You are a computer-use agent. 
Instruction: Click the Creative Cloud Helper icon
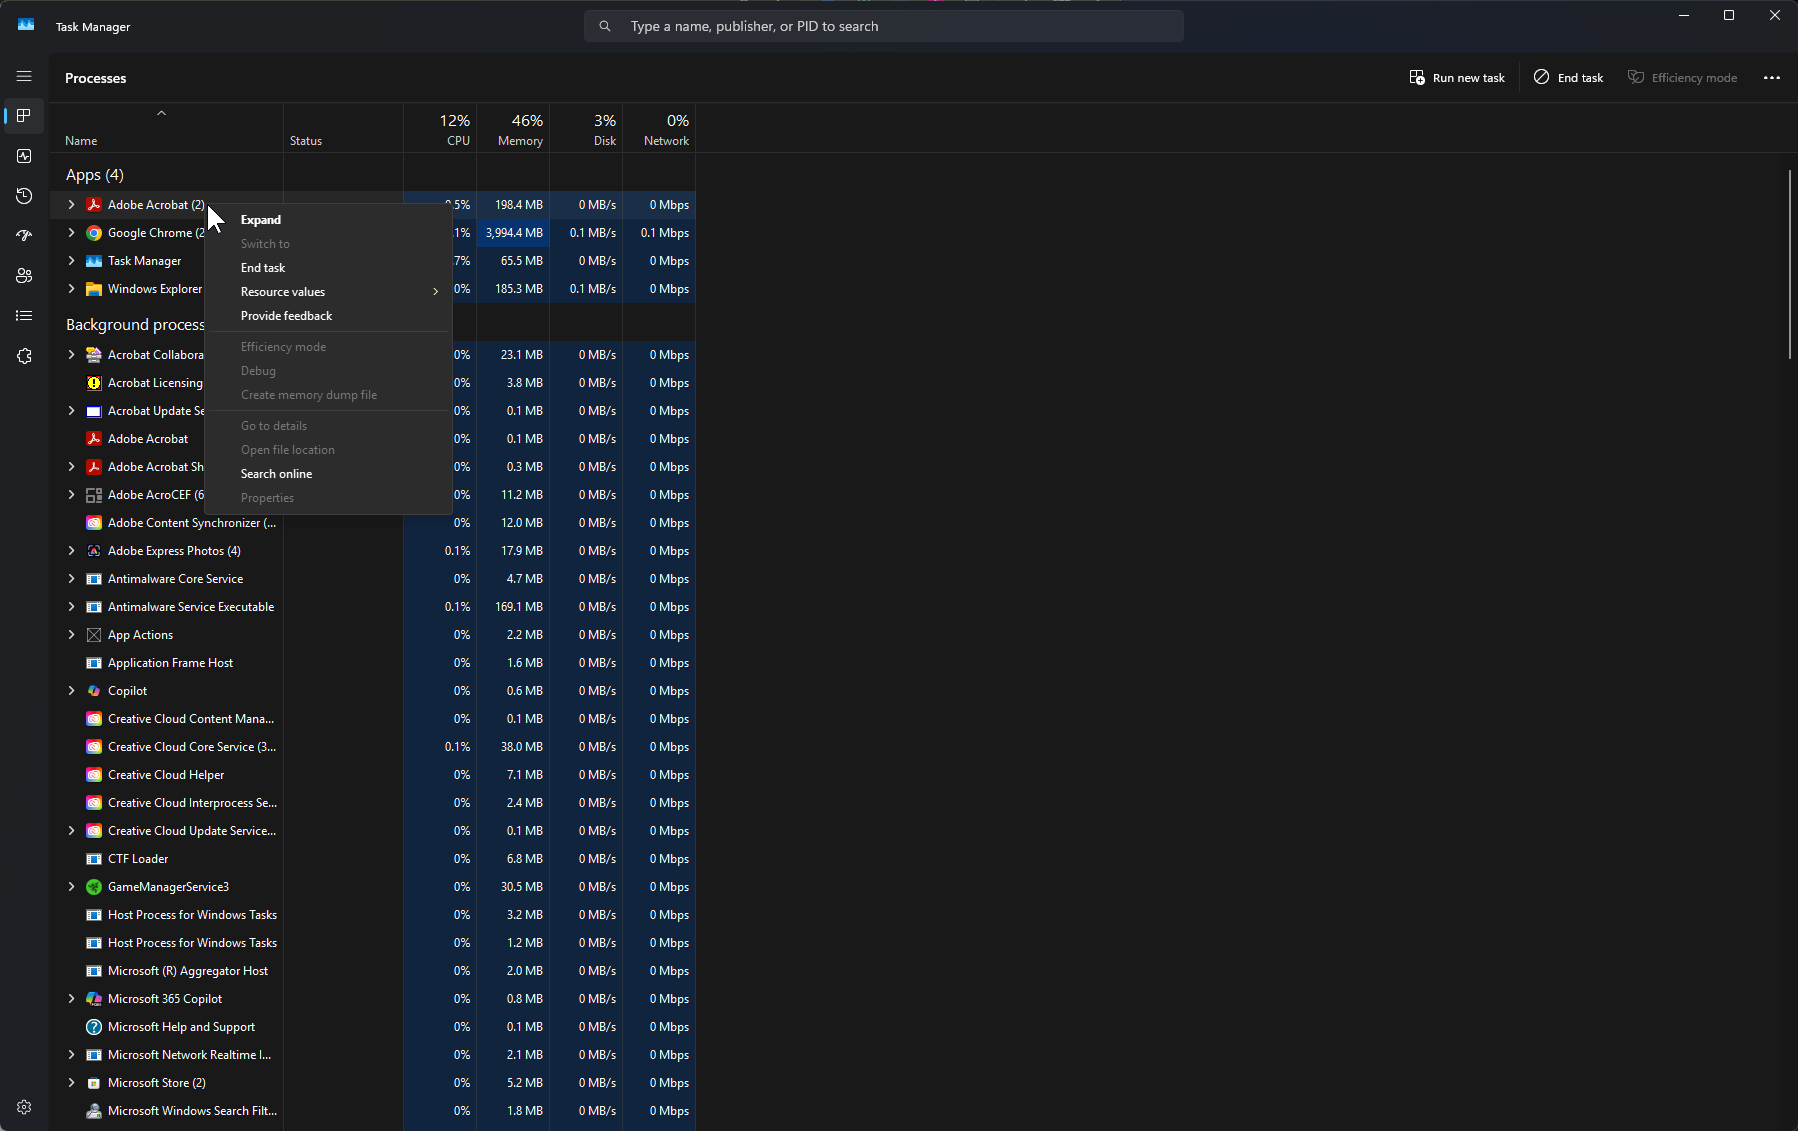click(94, 775)
